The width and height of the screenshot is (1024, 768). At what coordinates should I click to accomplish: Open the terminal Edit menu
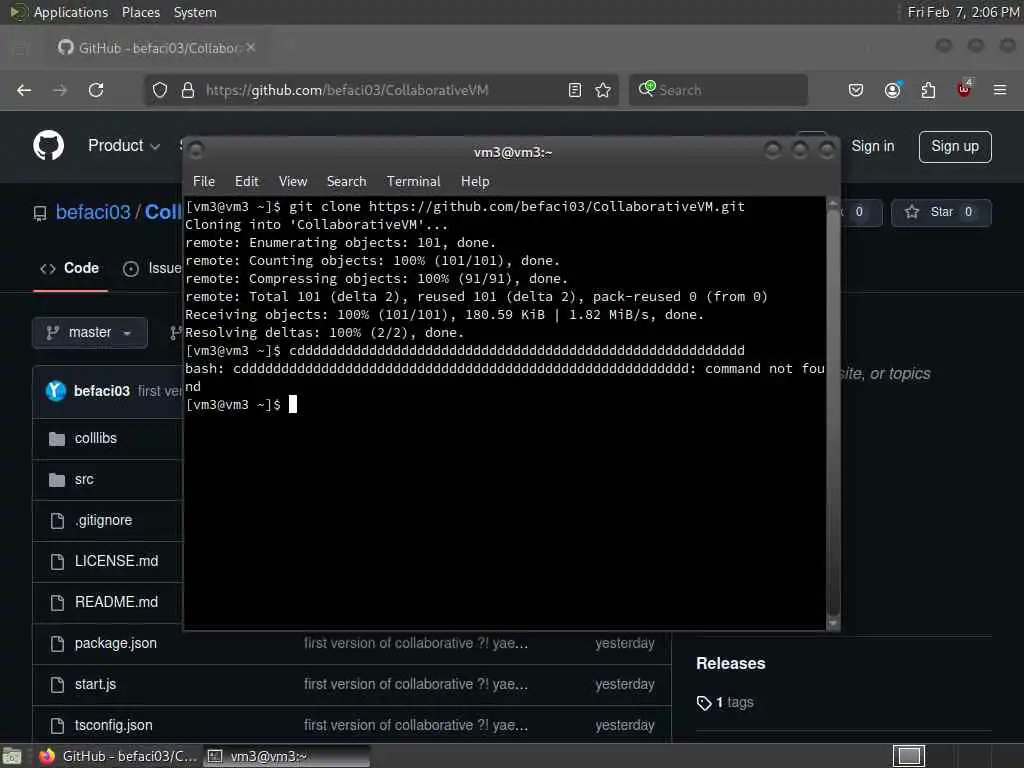point(246,182)
